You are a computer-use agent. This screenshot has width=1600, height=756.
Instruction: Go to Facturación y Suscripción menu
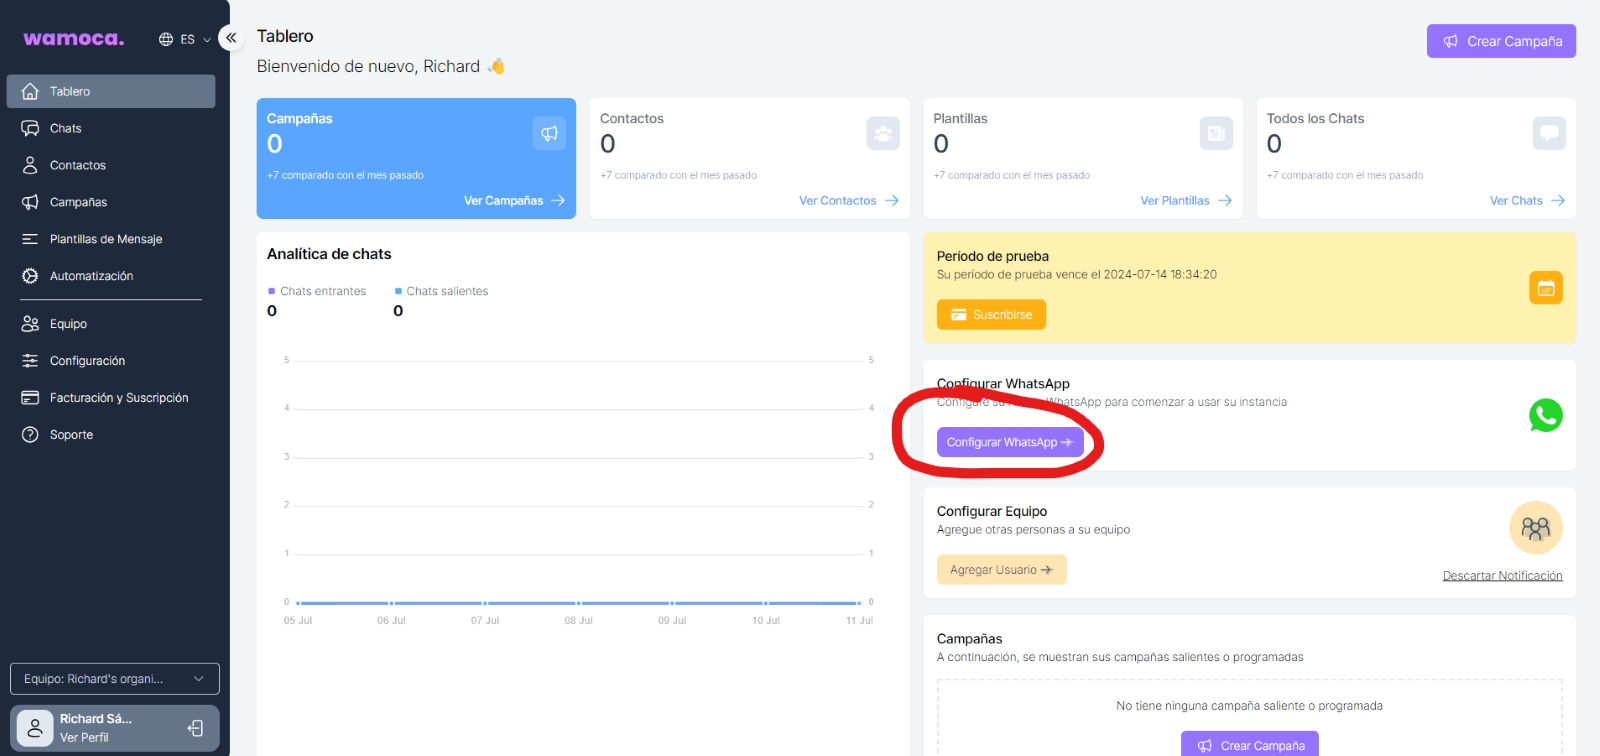(118, 398)
